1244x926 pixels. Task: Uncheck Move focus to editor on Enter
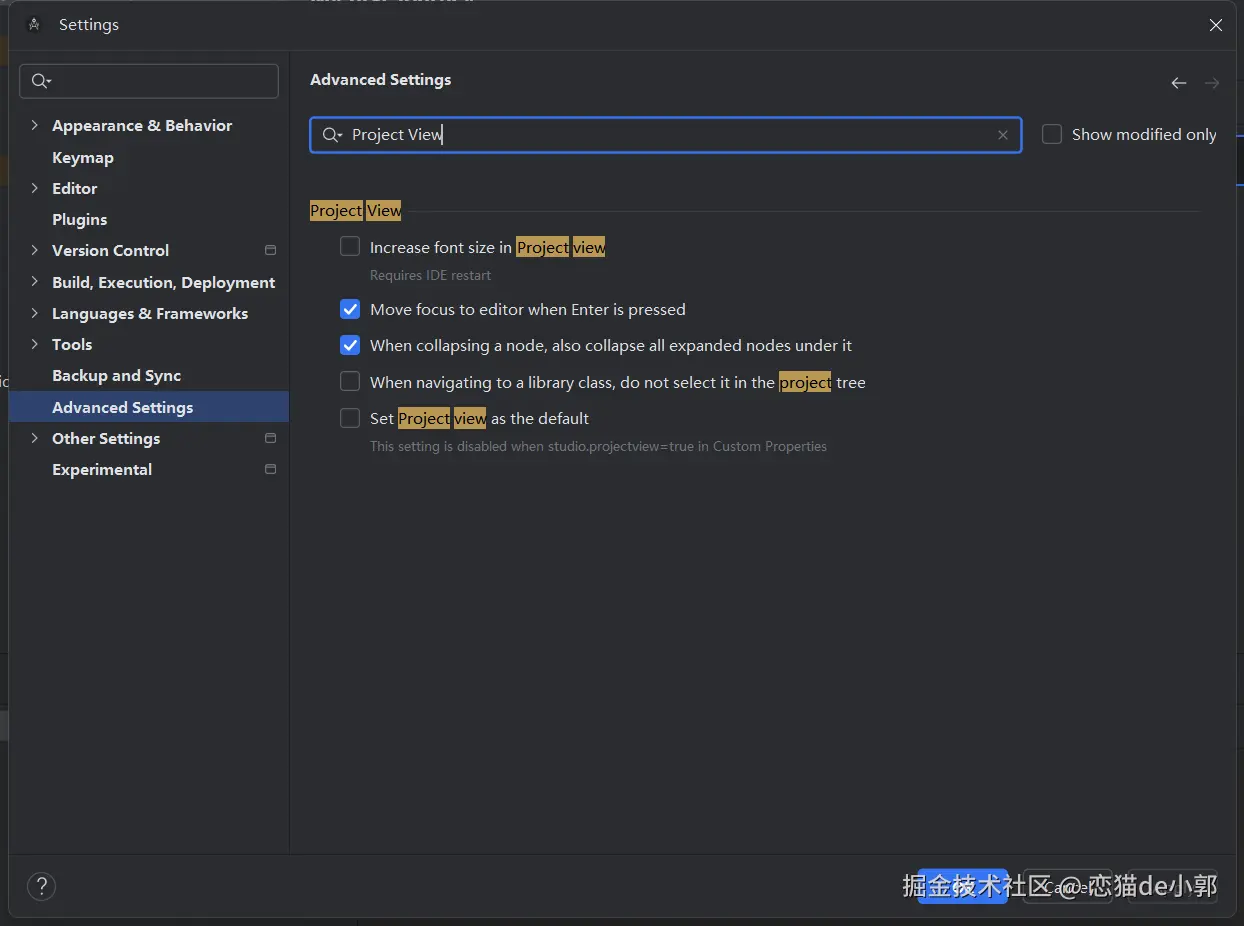click(350, 309)
